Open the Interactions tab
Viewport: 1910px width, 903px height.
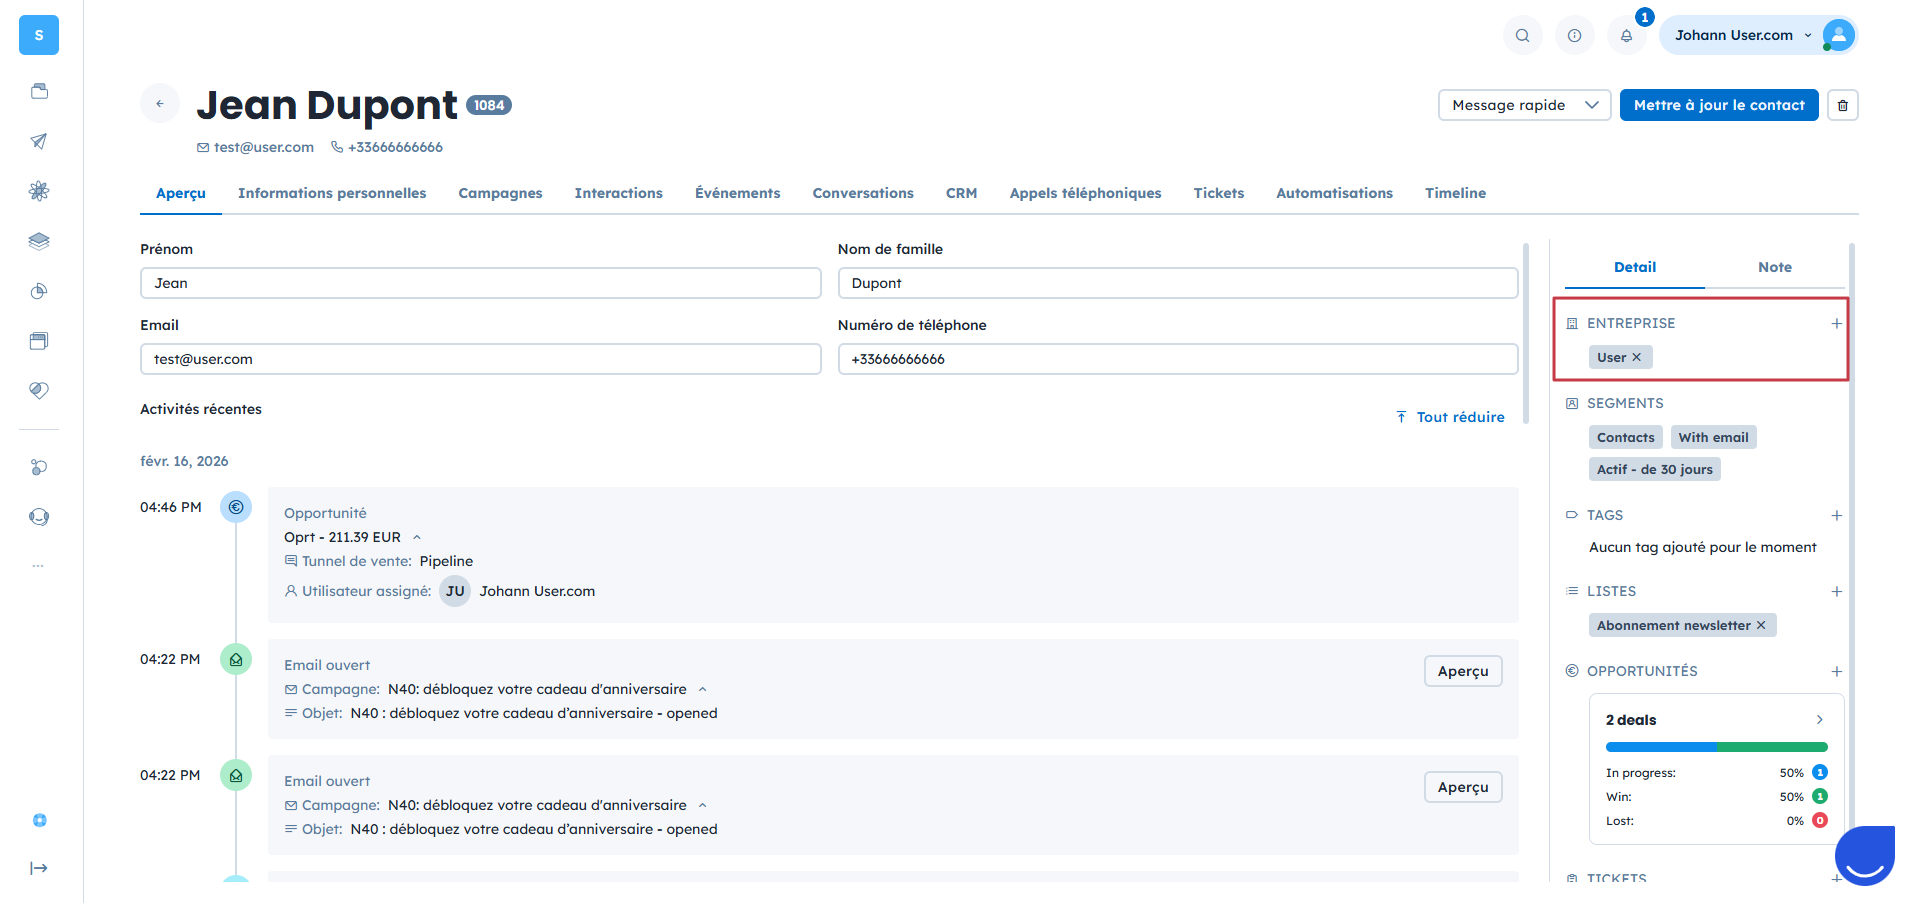pyautogui.click(x=618, y=193)
